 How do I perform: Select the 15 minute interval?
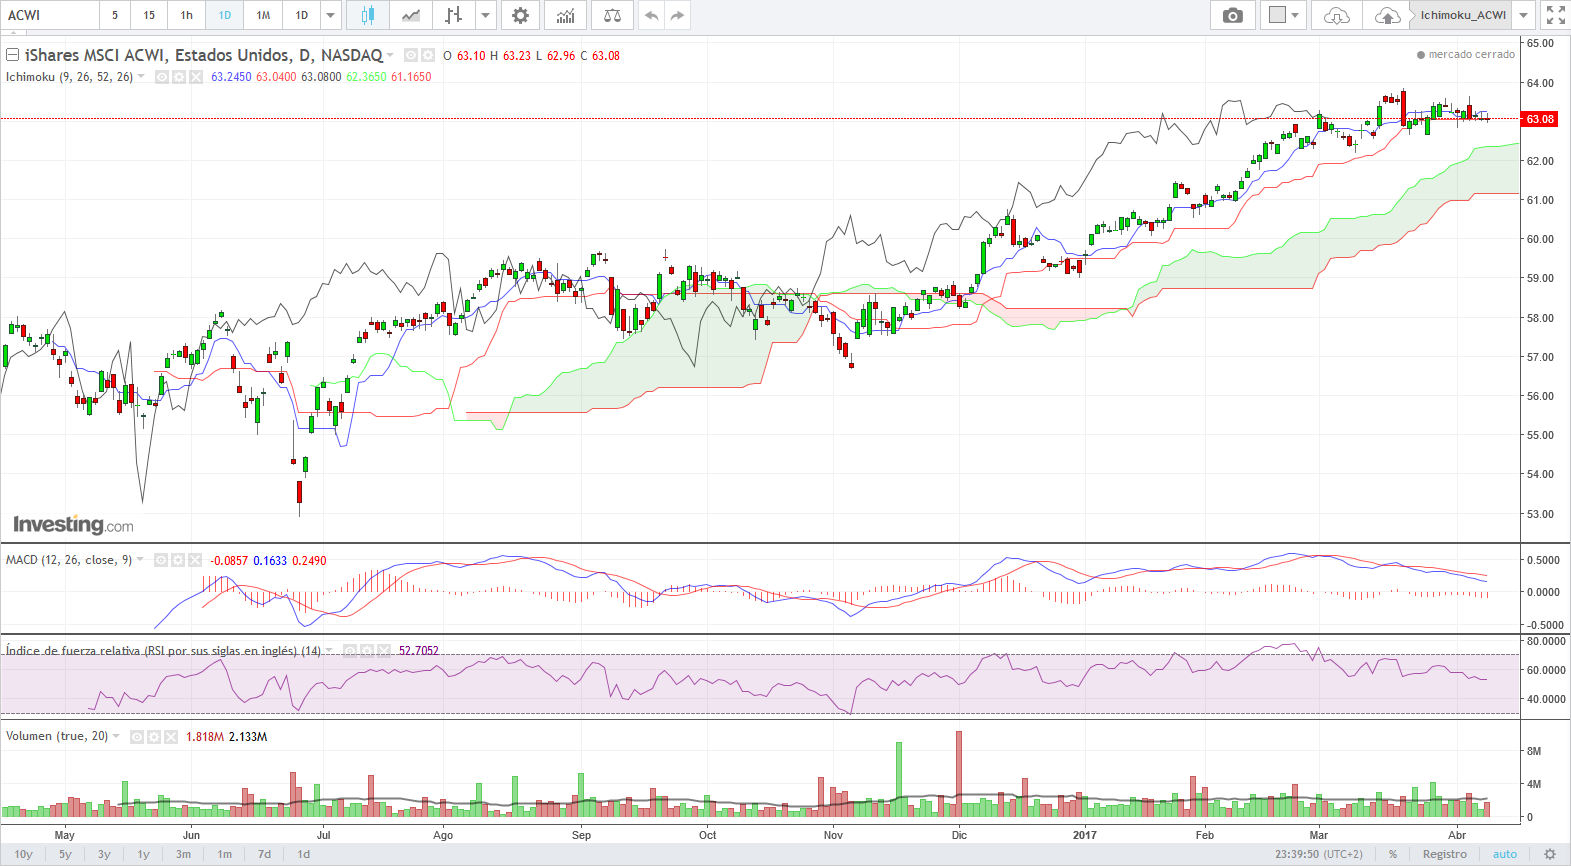click(149, 15)
